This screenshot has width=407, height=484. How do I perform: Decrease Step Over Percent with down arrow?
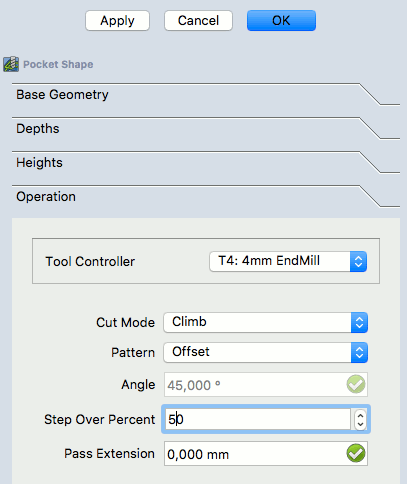click(360, 425)
